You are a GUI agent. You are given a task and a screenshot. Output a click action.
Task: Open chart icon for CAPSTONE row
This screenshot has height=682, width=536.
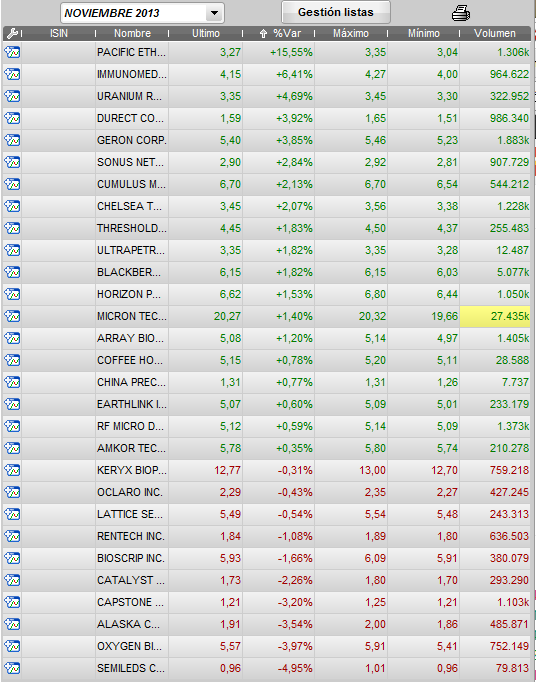12,602
